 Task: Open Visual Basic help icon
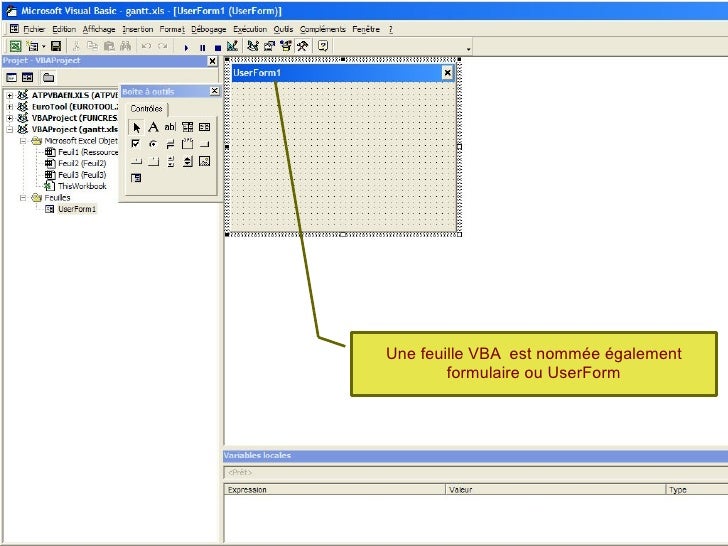click(323, 46)
